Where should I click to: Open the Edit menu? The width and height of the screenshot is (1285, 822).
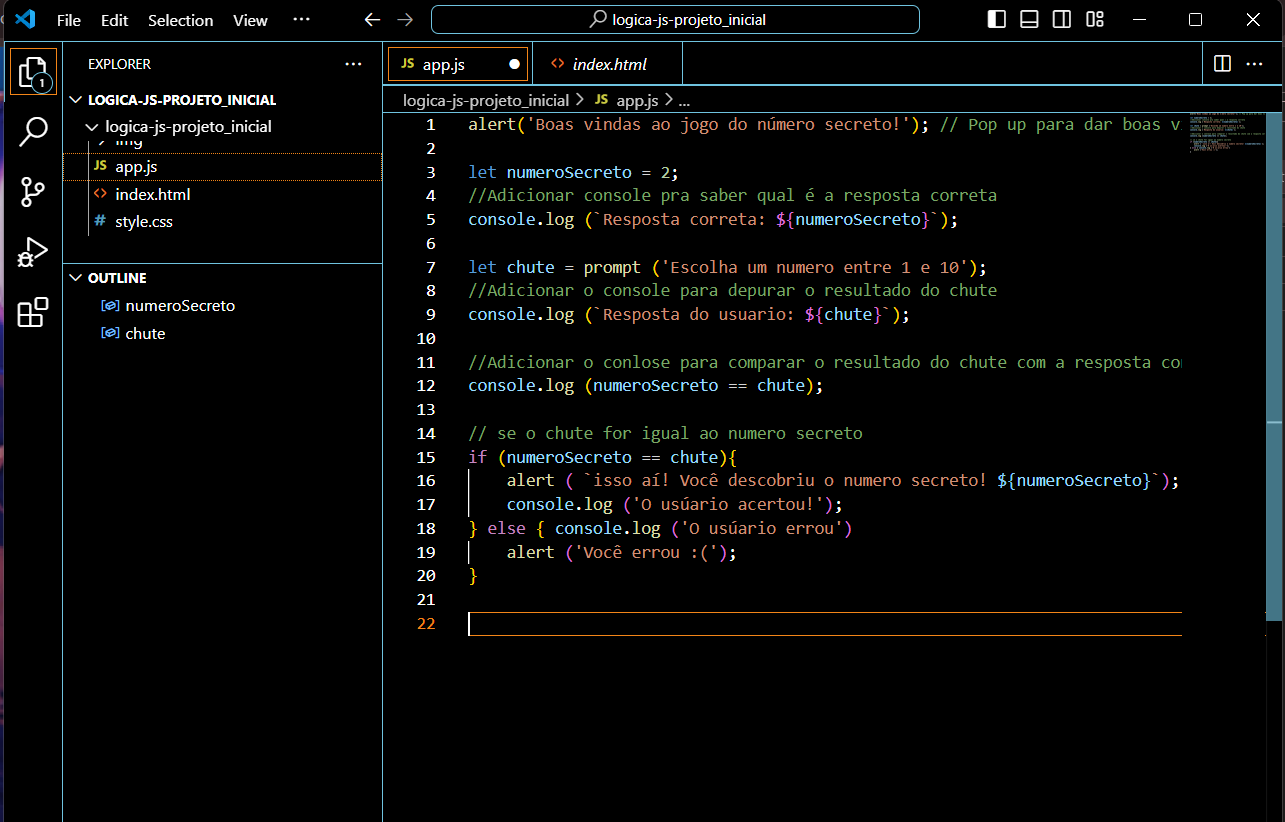coord(115,20)
